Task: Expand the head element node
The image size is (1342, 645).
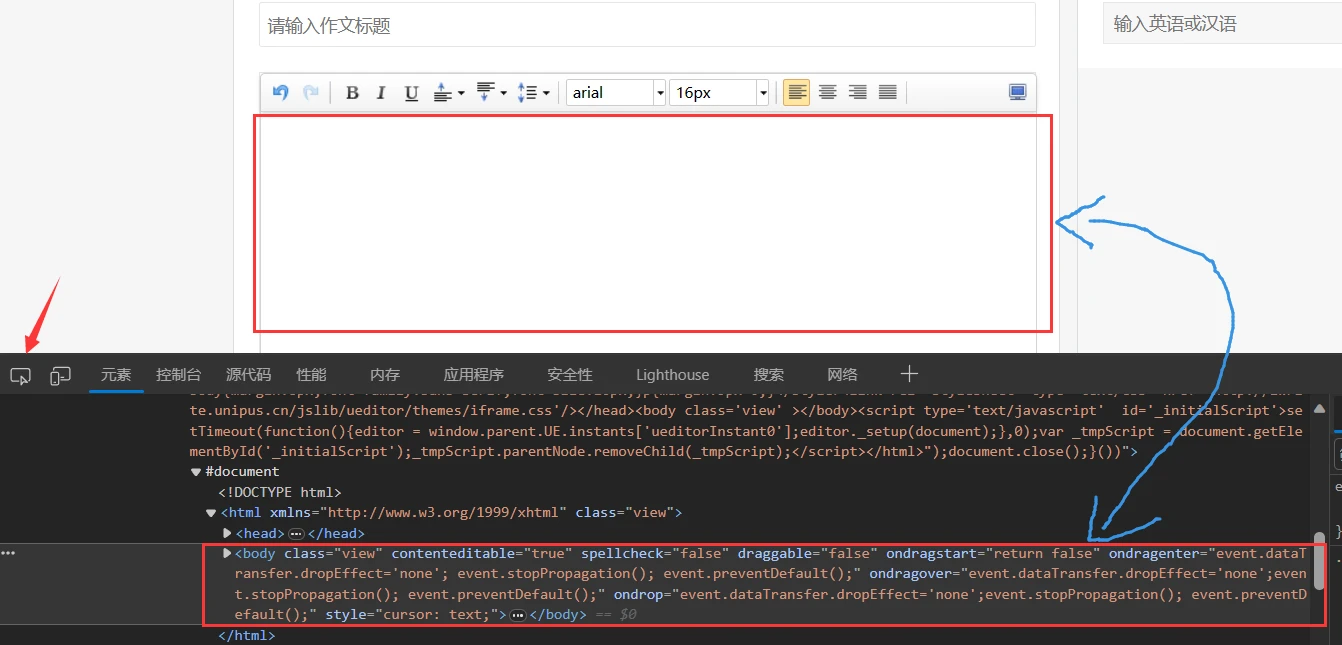Action: [227, 533]
